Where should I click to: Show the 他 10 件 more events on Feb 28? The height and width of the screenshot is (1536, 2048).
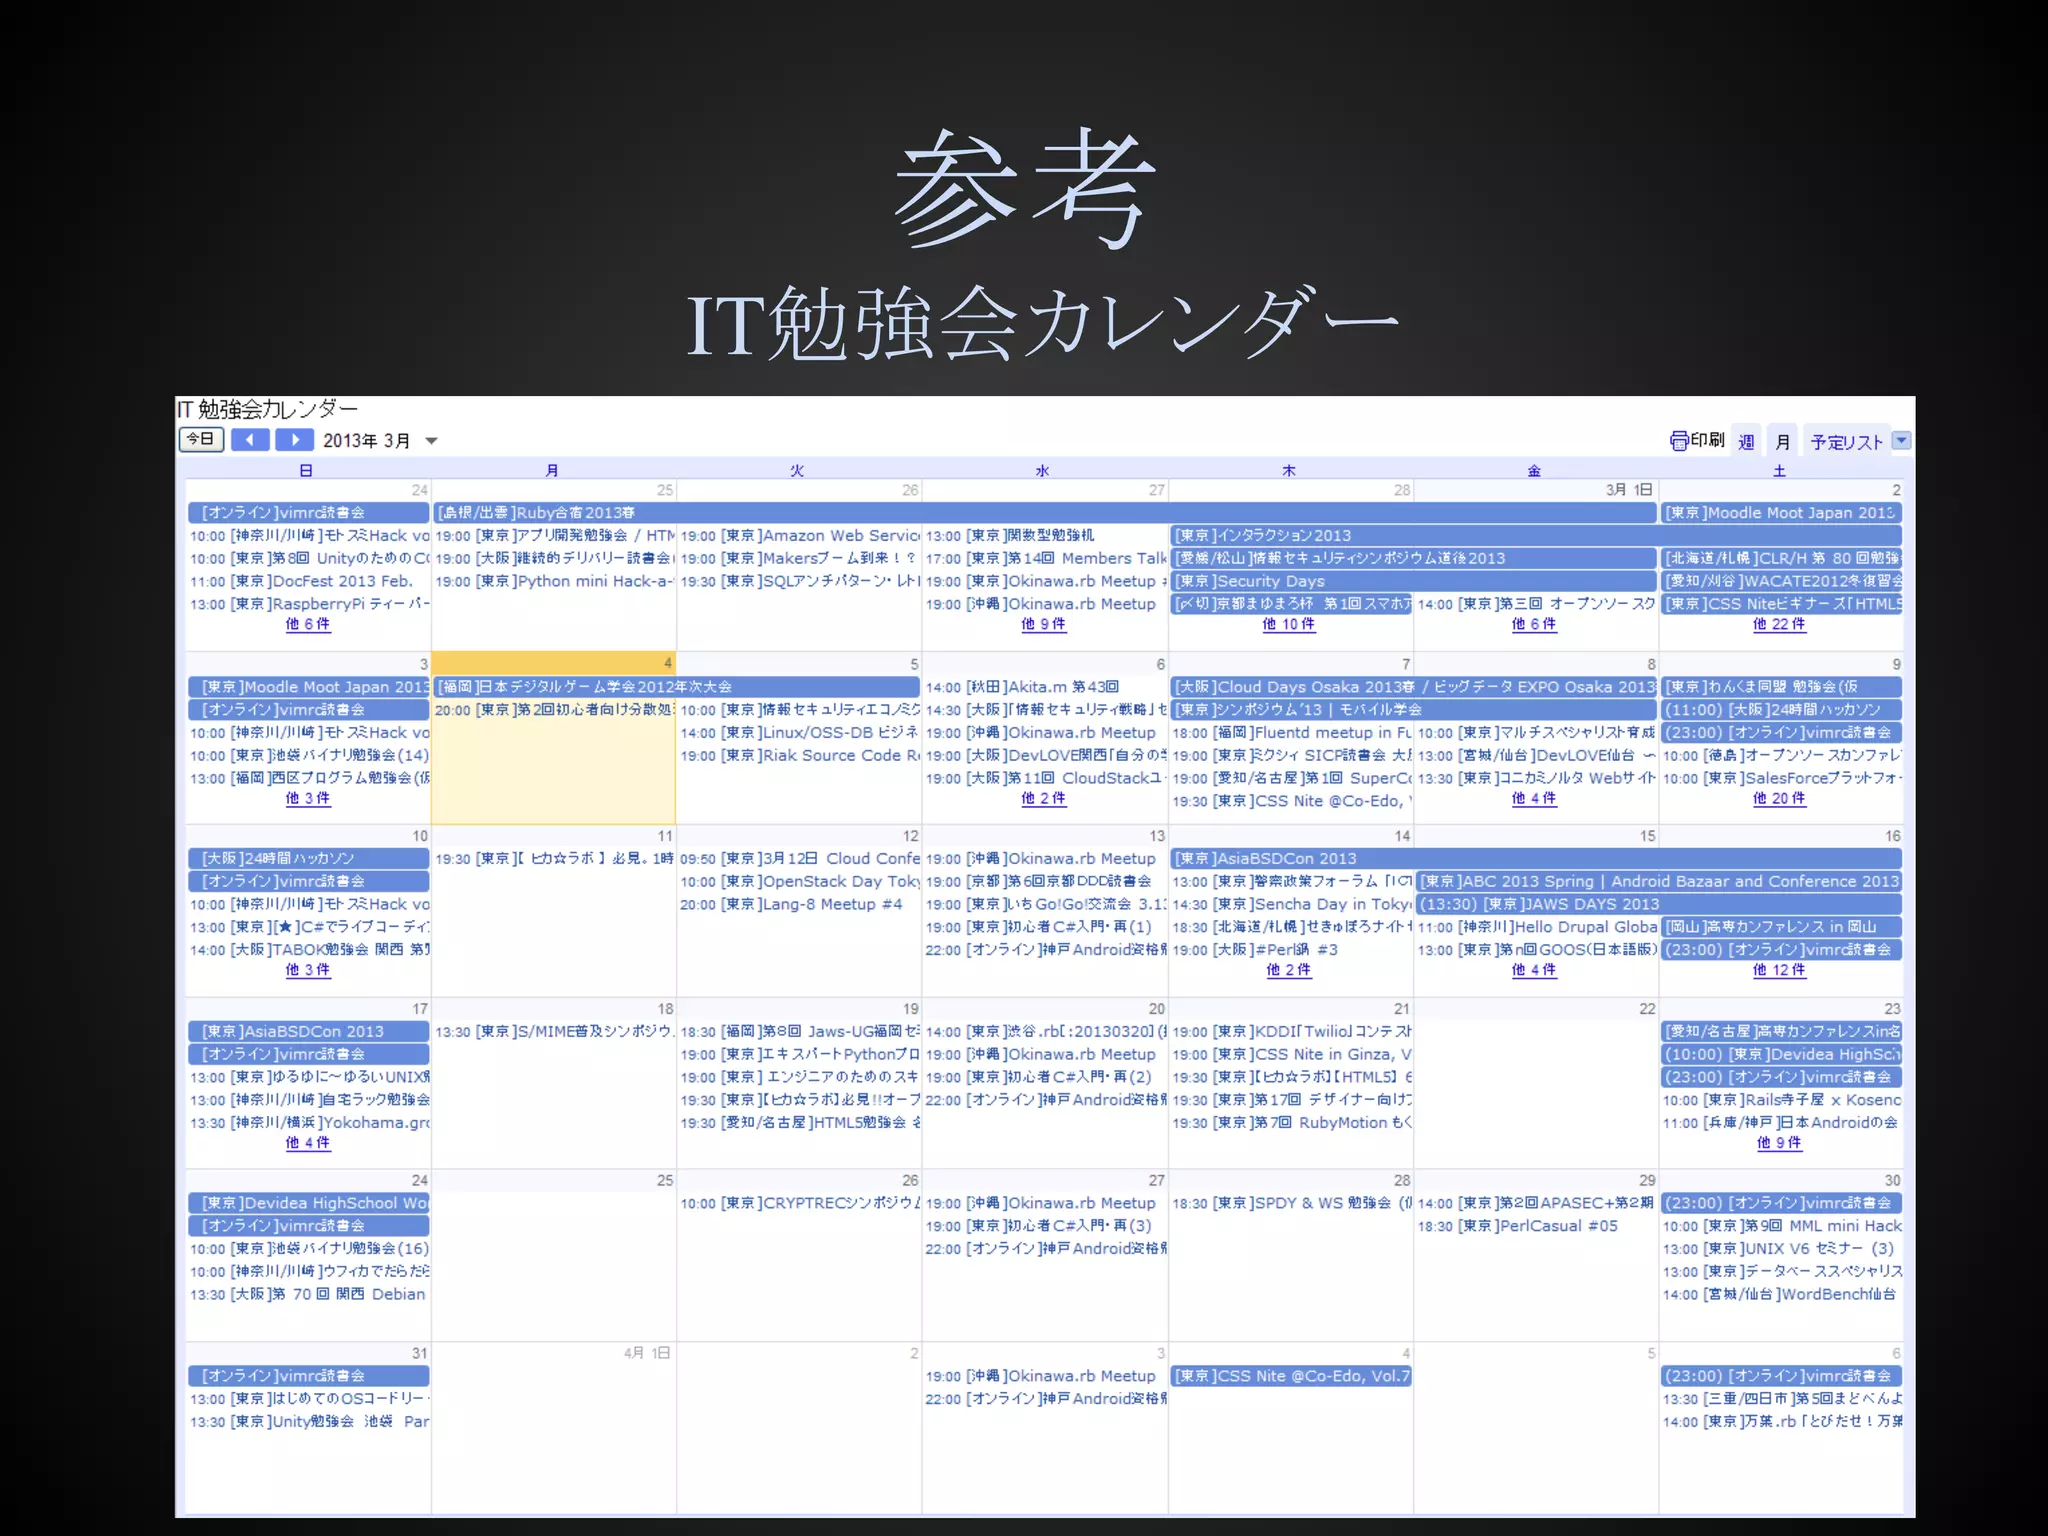(1288, 624)
